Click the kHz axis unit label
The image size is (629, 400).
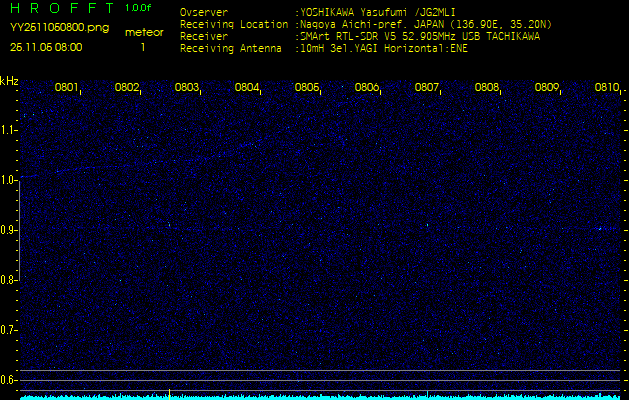point(9,81)
